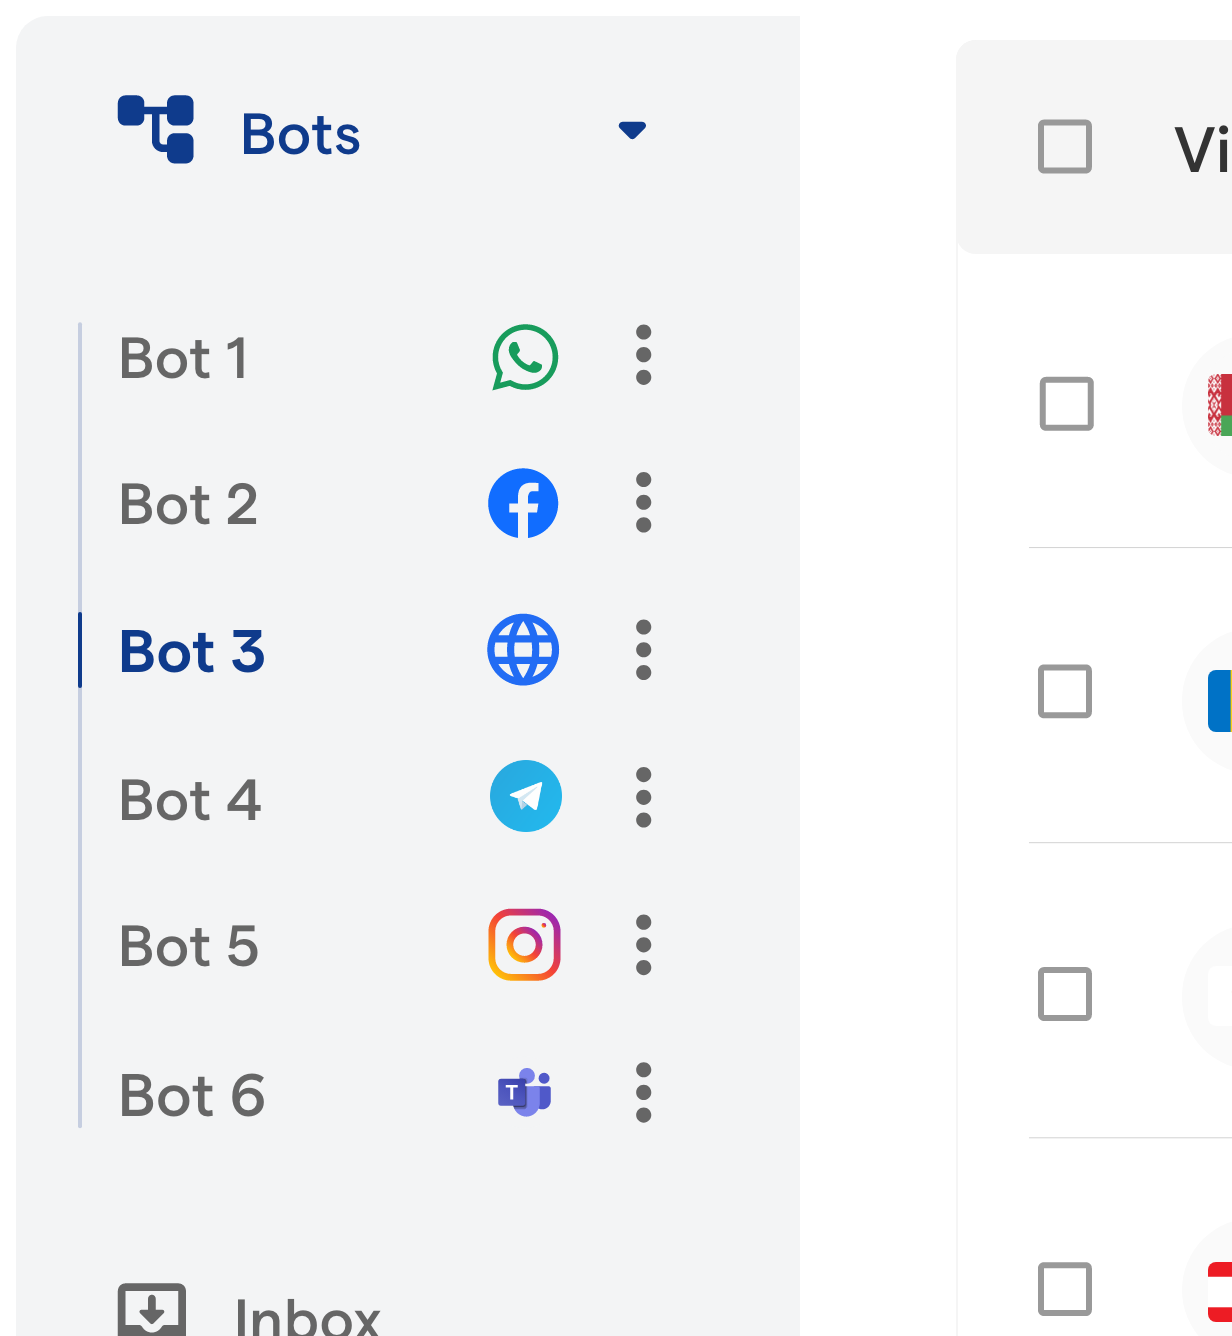Screen dimensions: 1232x1336
Task: Select Bot 4 in the sidebar
Action: tap(190, 800)
